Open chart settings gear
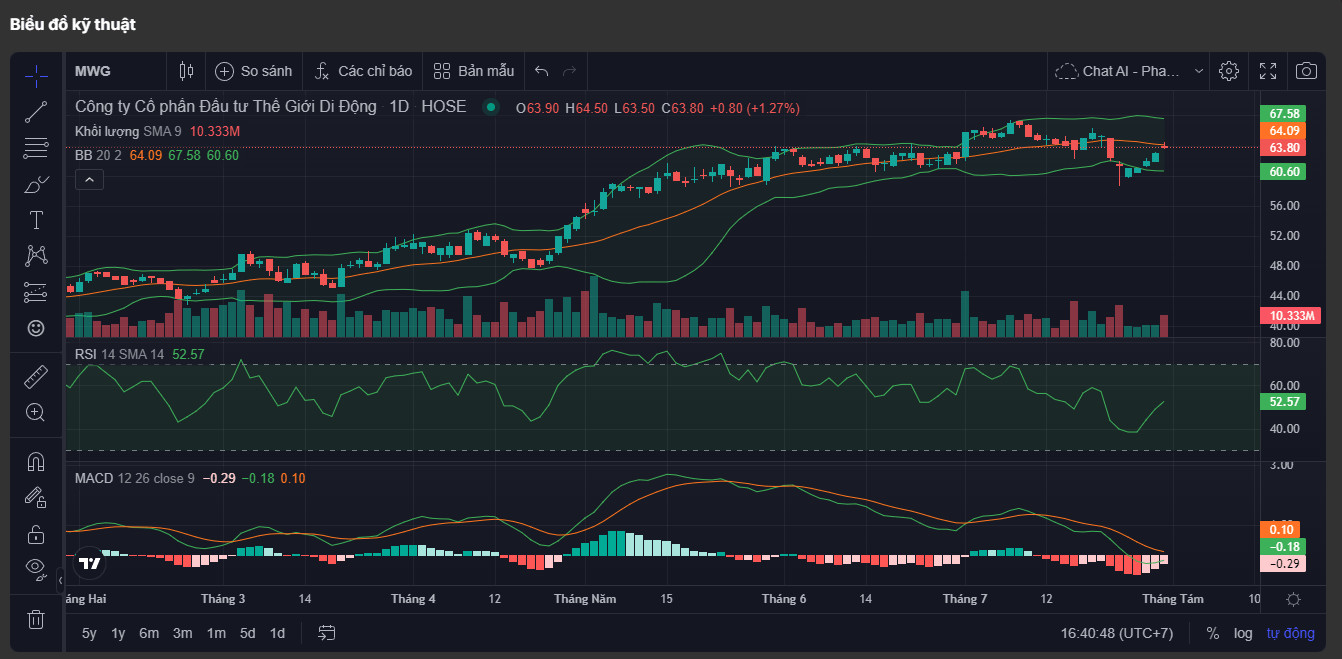This screenshot has width=1342, height=659. (x=1229, y=71)
